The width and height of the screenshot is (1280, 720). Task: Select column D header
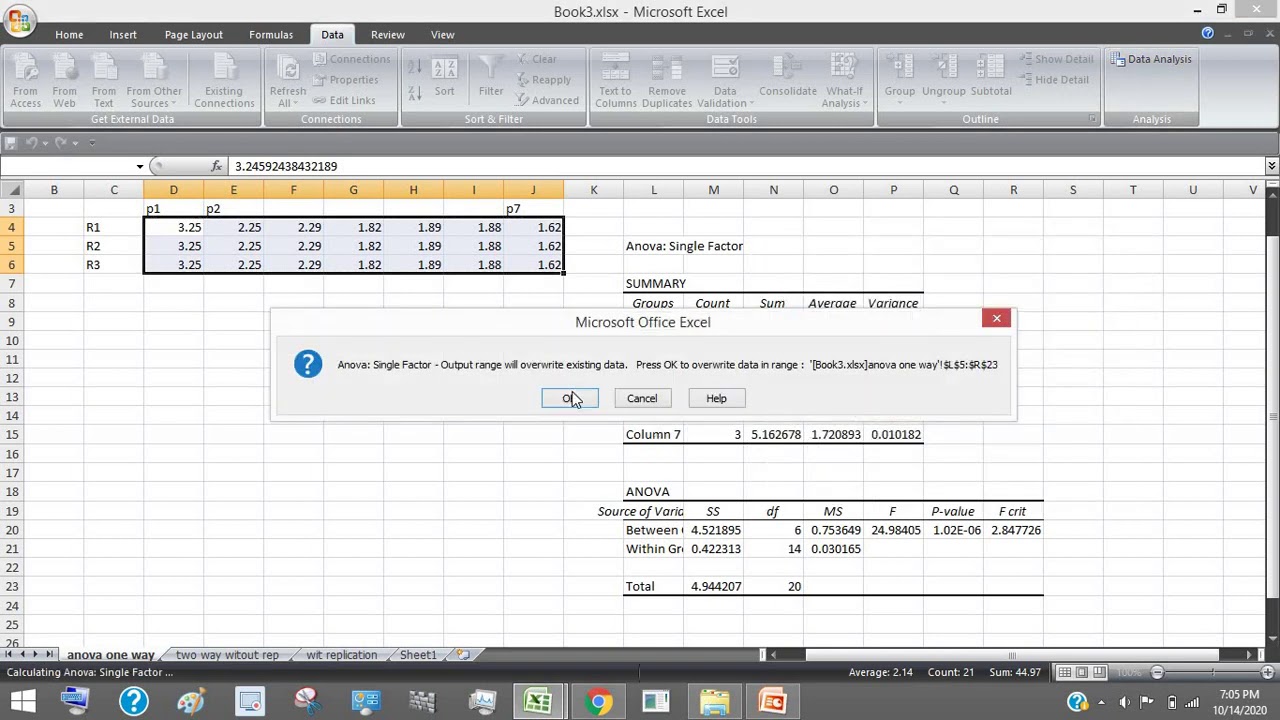point(173,190)
